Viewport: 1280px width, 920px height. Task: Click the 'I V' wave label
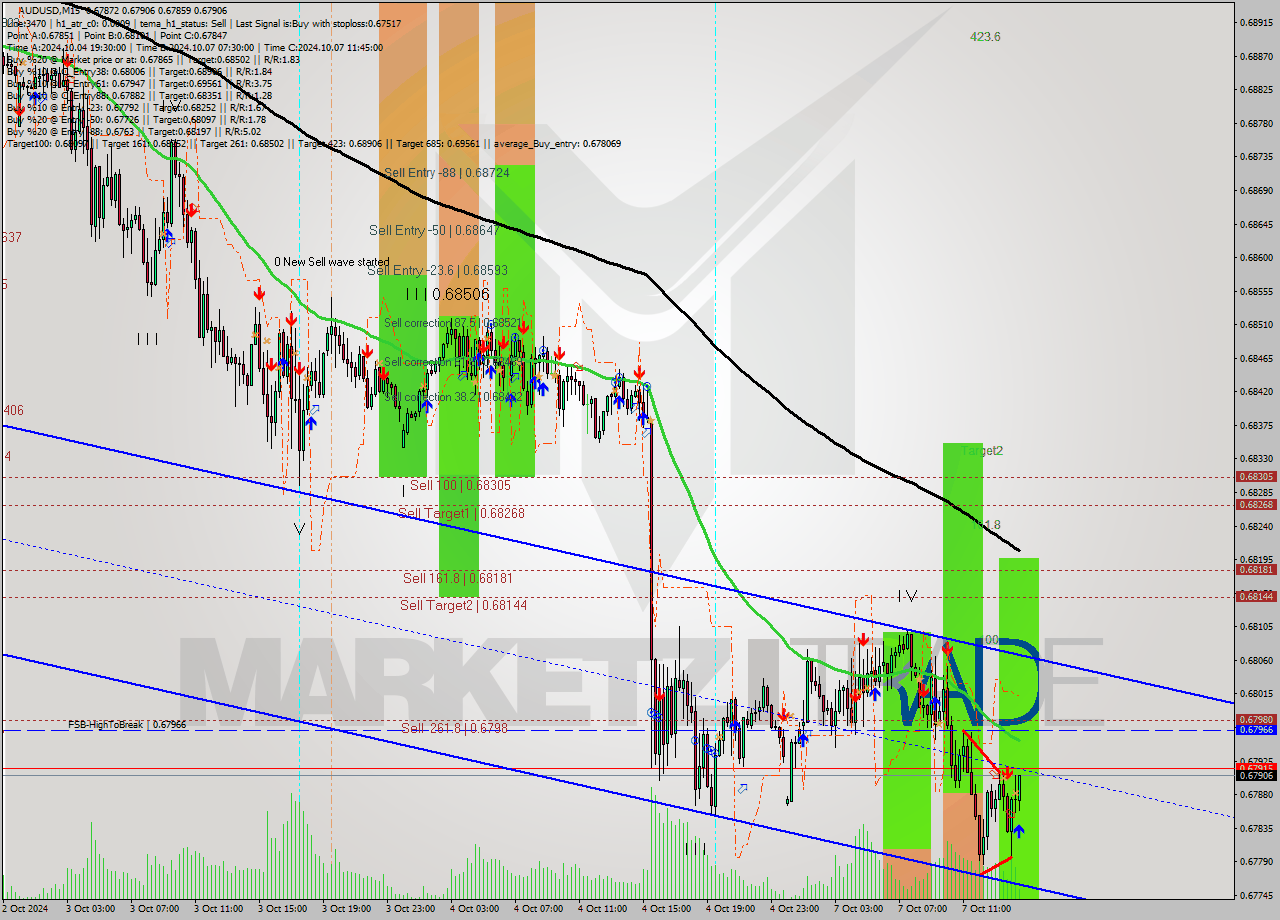(x=907, y=596)
